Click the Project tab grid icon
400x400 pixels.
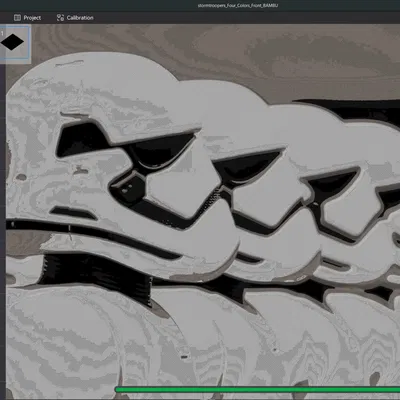[17, 18]
